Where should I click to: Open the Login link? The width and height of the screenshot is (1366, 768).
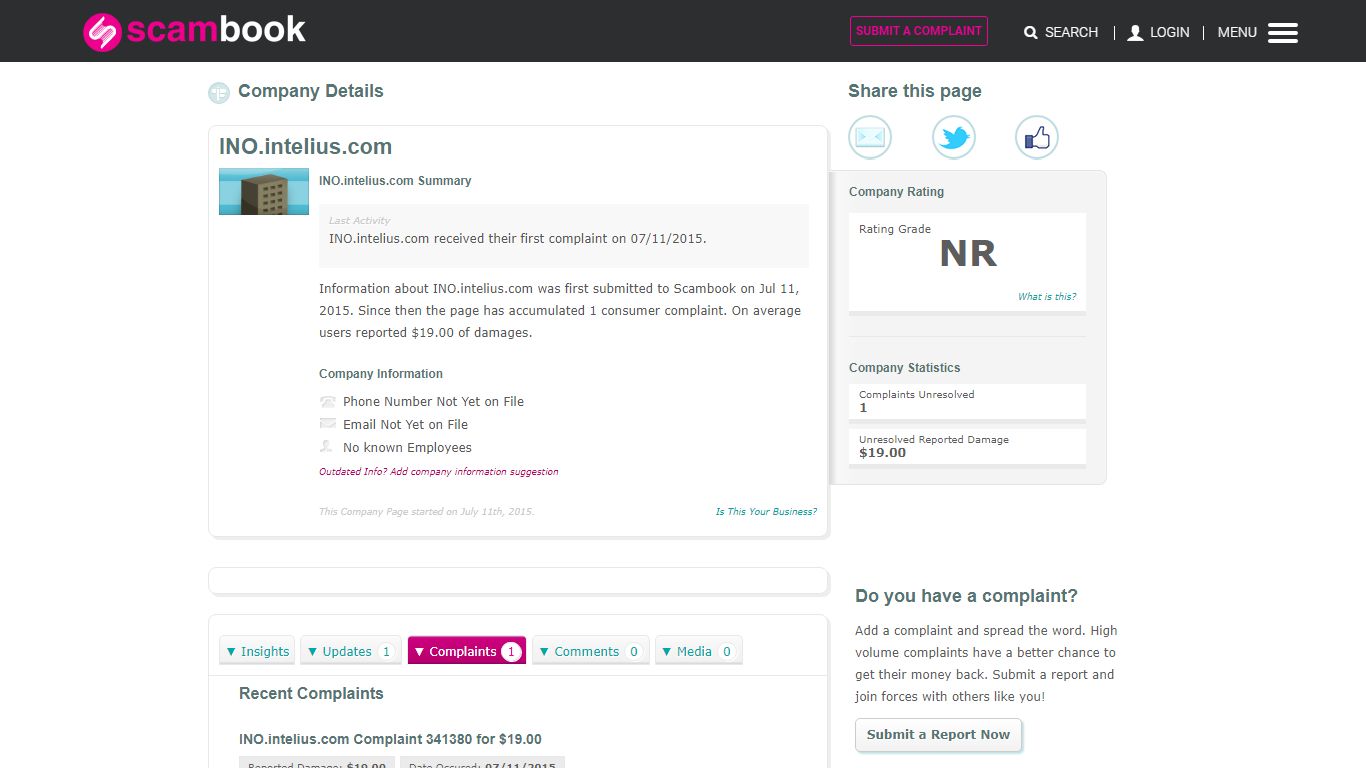[1169, 33]
